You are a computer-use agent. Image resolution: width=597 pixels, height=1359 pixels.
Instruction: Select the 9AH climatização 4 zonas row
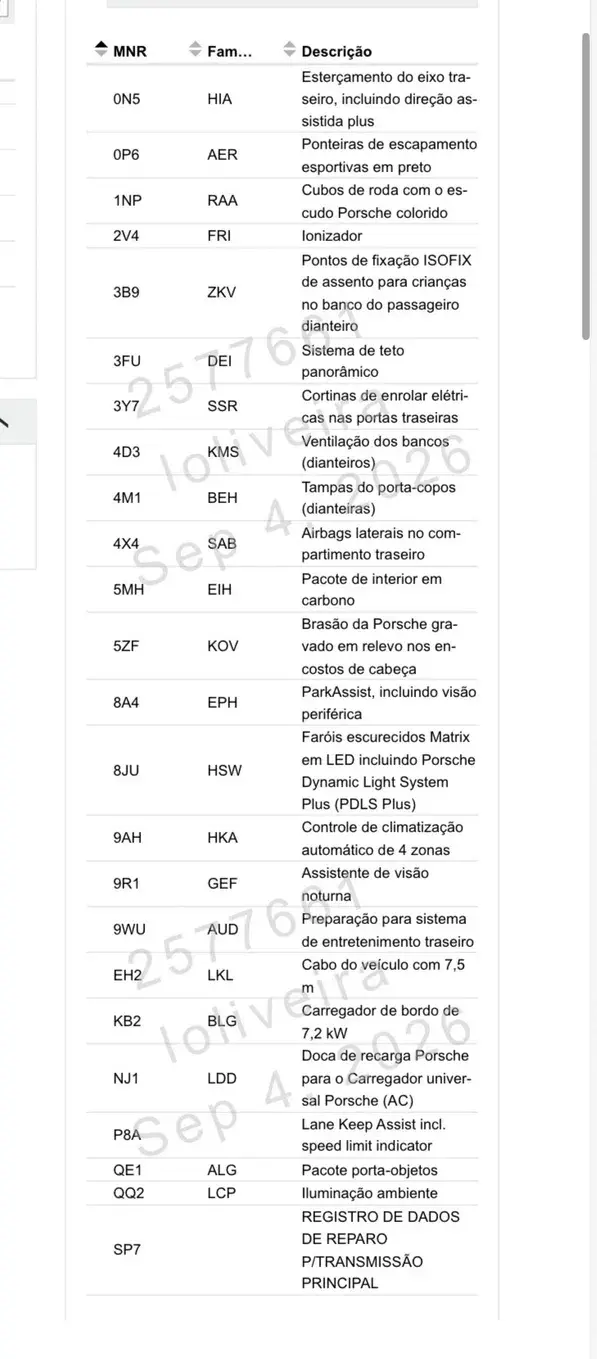[282, 839]
